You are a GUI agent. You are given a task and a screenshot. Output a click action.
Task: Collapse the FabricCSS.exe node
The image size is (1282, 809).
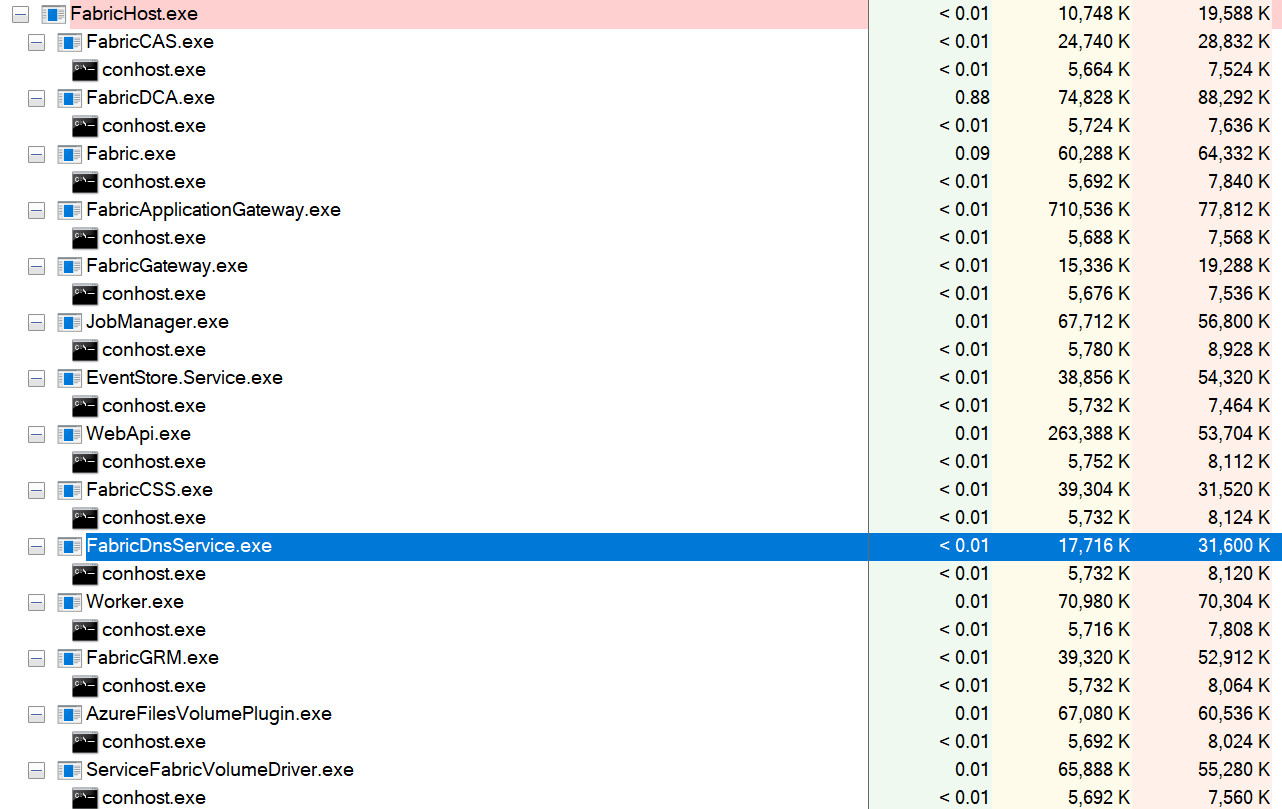pos(36,490)
